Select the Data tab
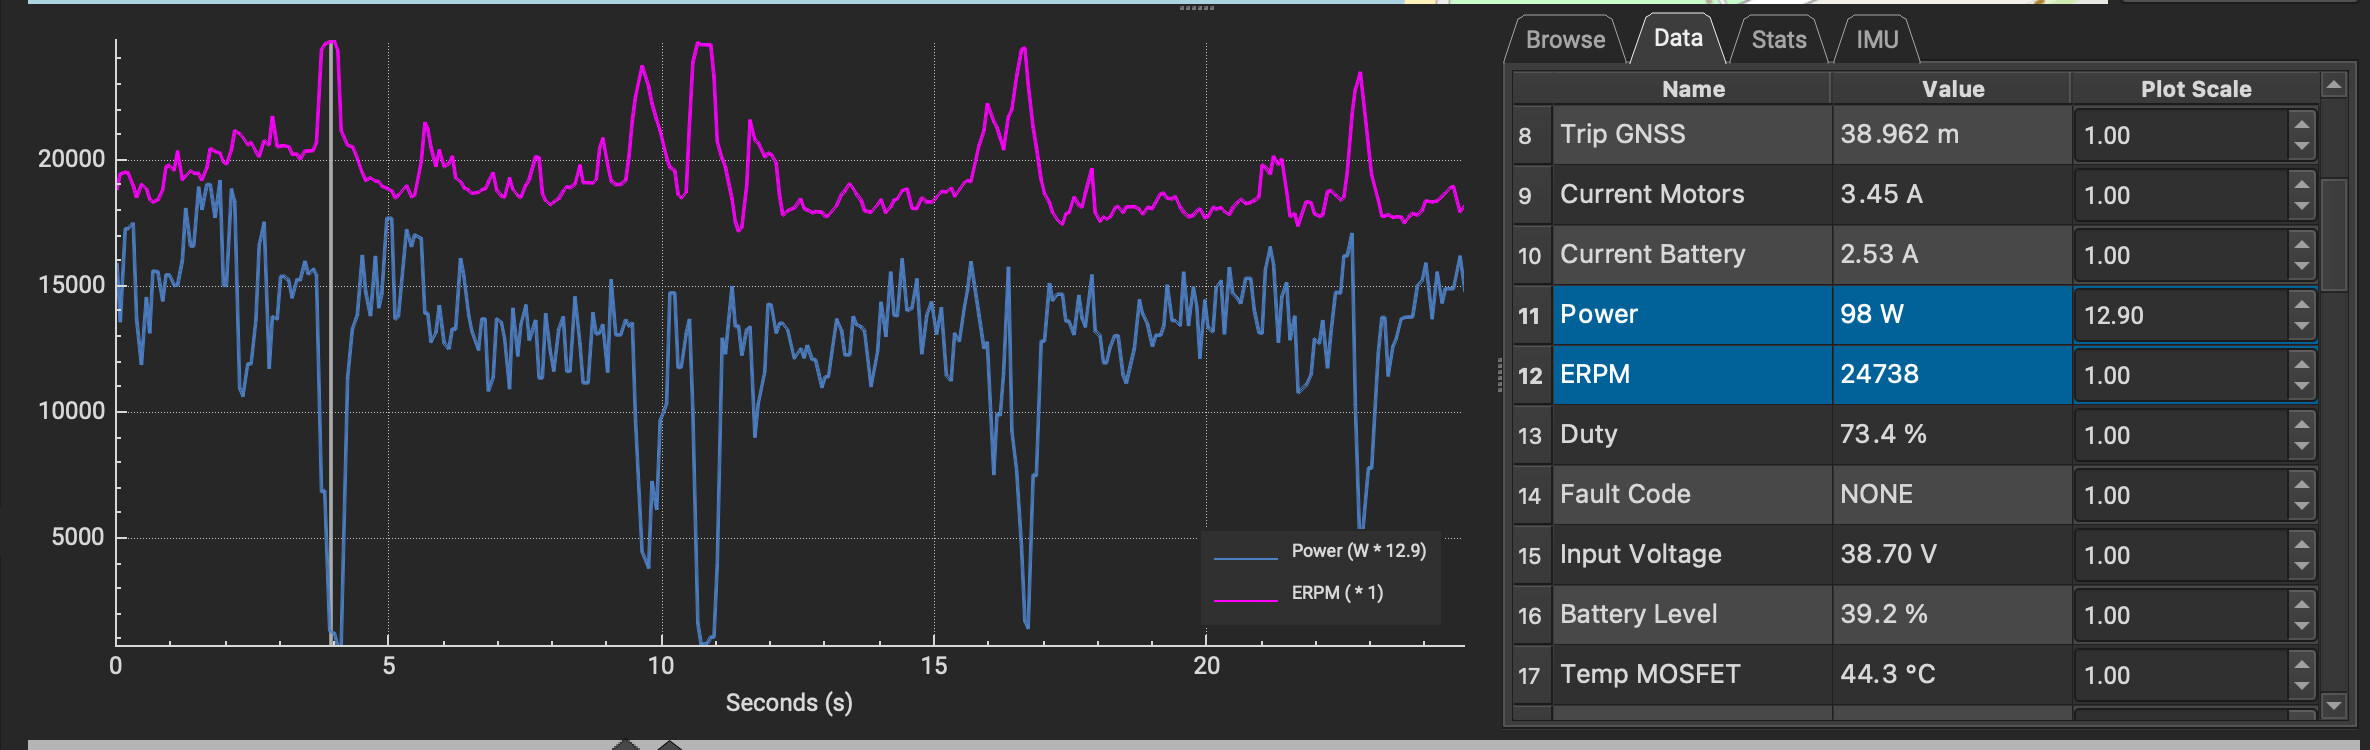The width and height of the screenshot is (2370, 750). pyautogui.click(x=1677, y=38)
